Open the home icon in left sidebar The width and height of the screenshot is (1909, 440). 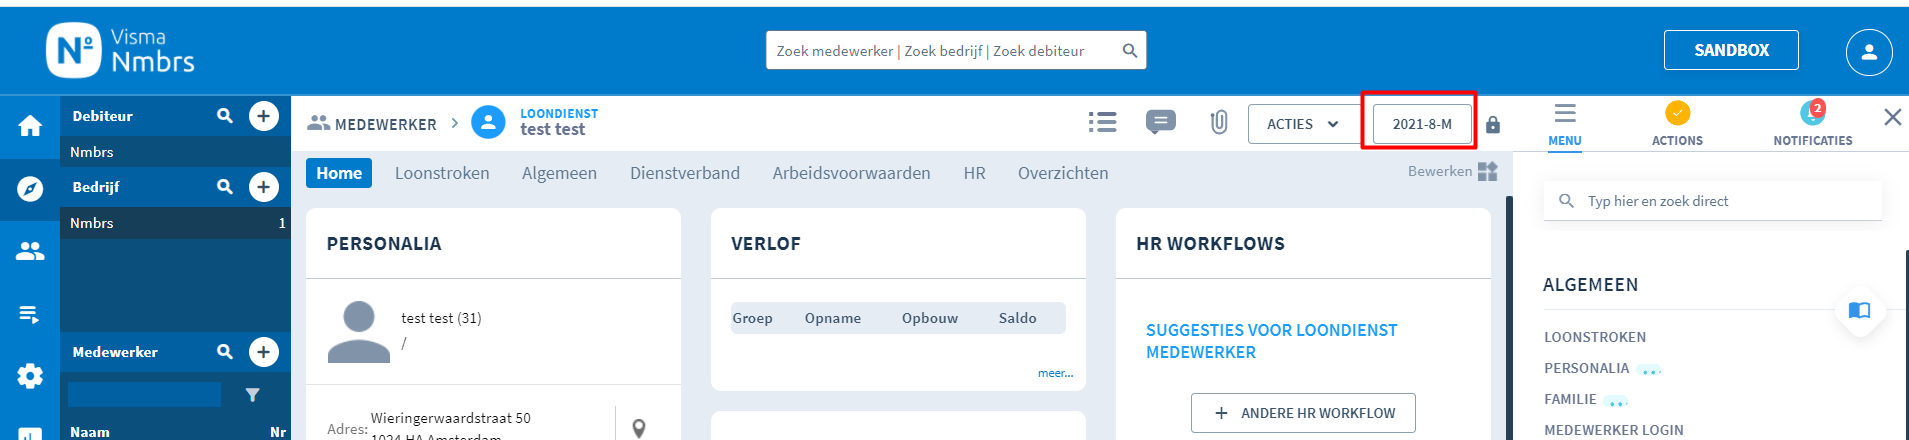pyautogui.click(x=30, y=126)
